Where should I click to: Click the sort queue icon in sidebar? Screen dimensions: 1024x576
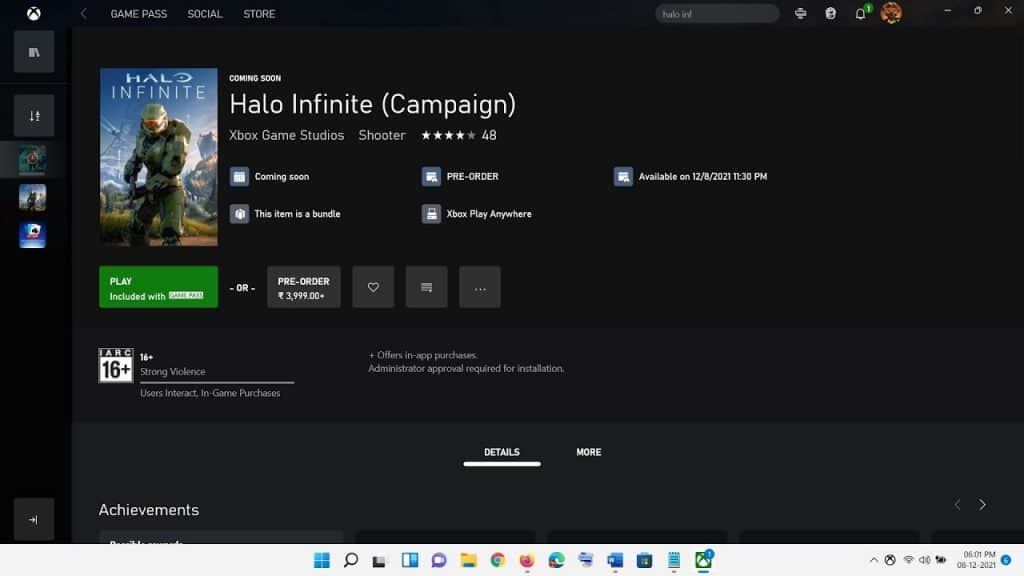click(x=34, y=116)
